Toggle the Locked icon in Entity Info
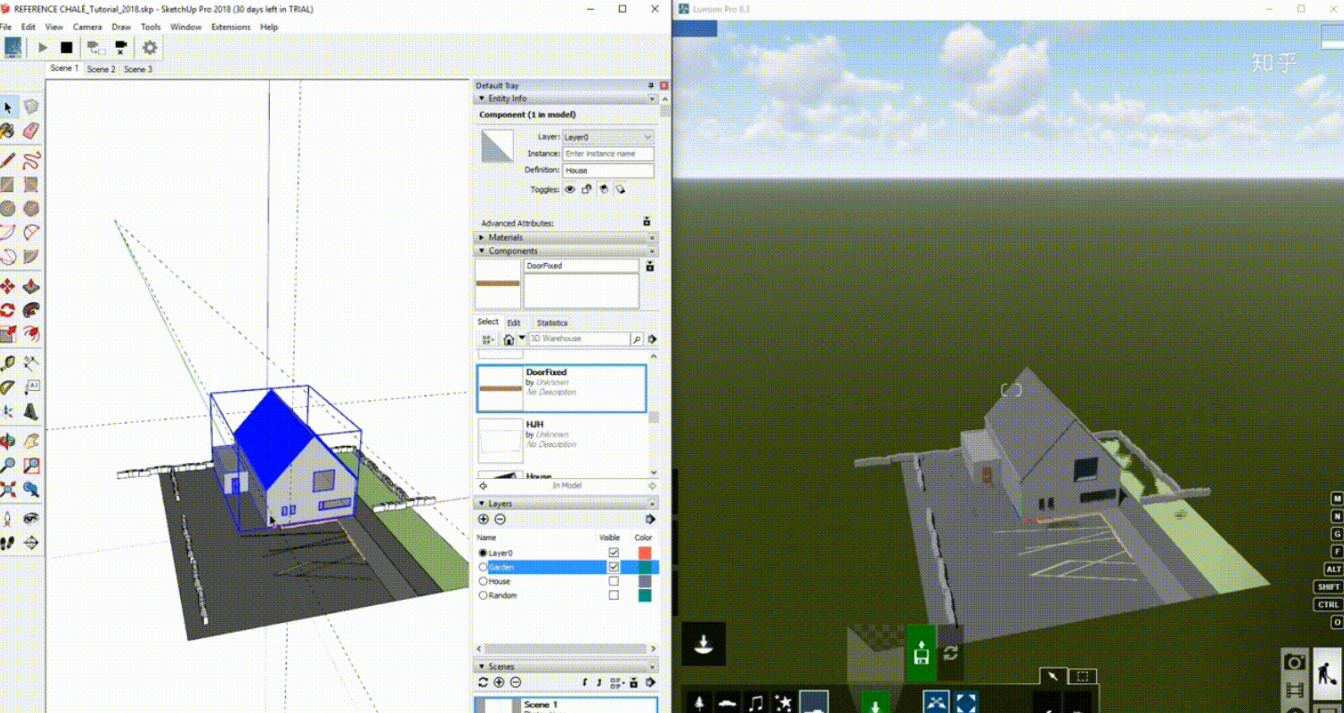The image size is (1344, 713). [x=587, y=189]
